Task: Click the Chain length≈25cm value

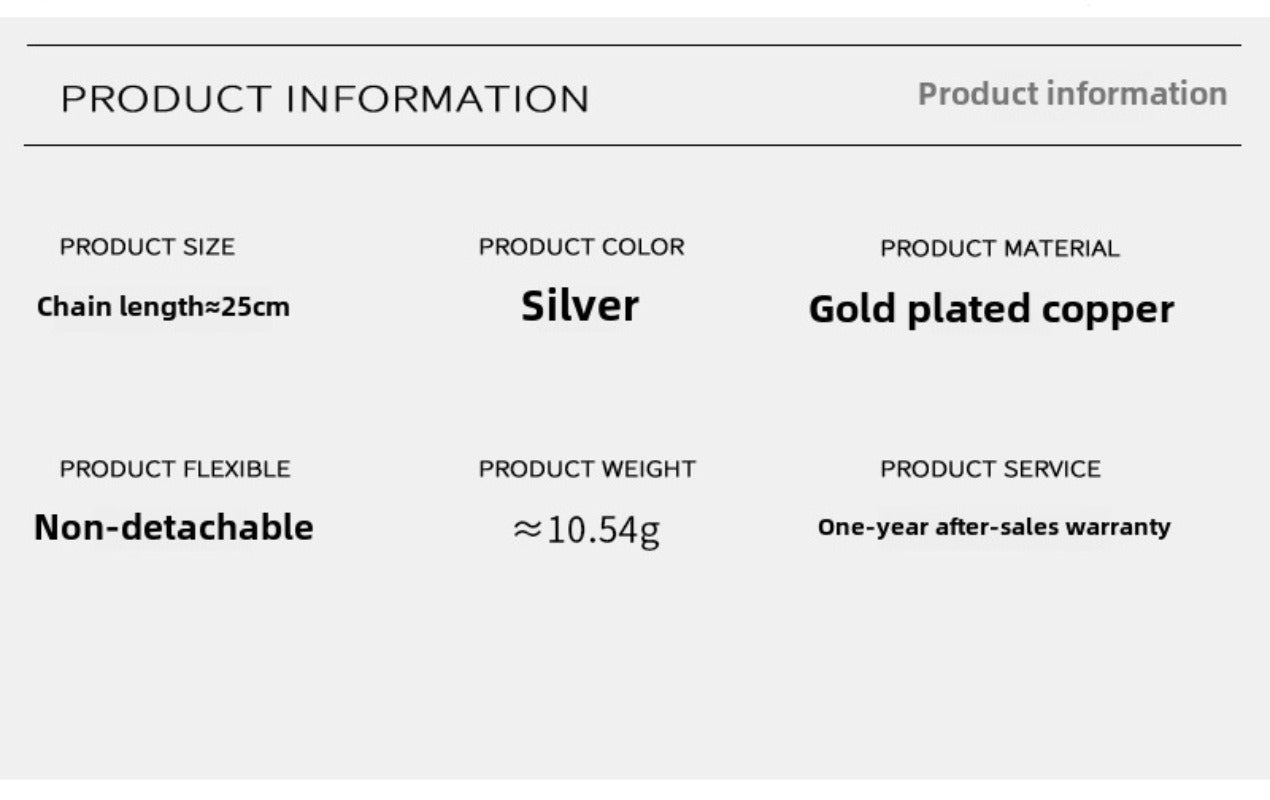Action: pos(163,307)
